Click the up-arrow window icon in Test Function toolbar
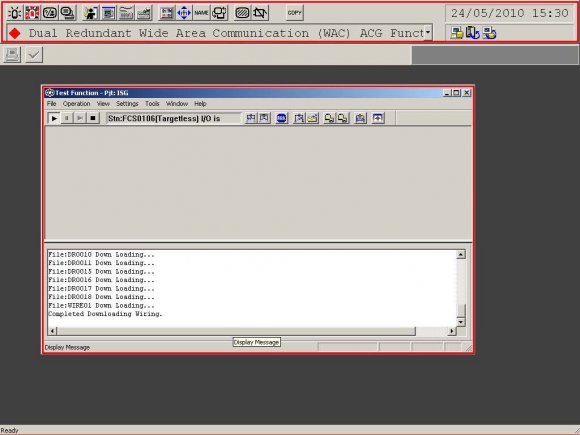This screenshot has height=435, width=580. click(378, 118)
